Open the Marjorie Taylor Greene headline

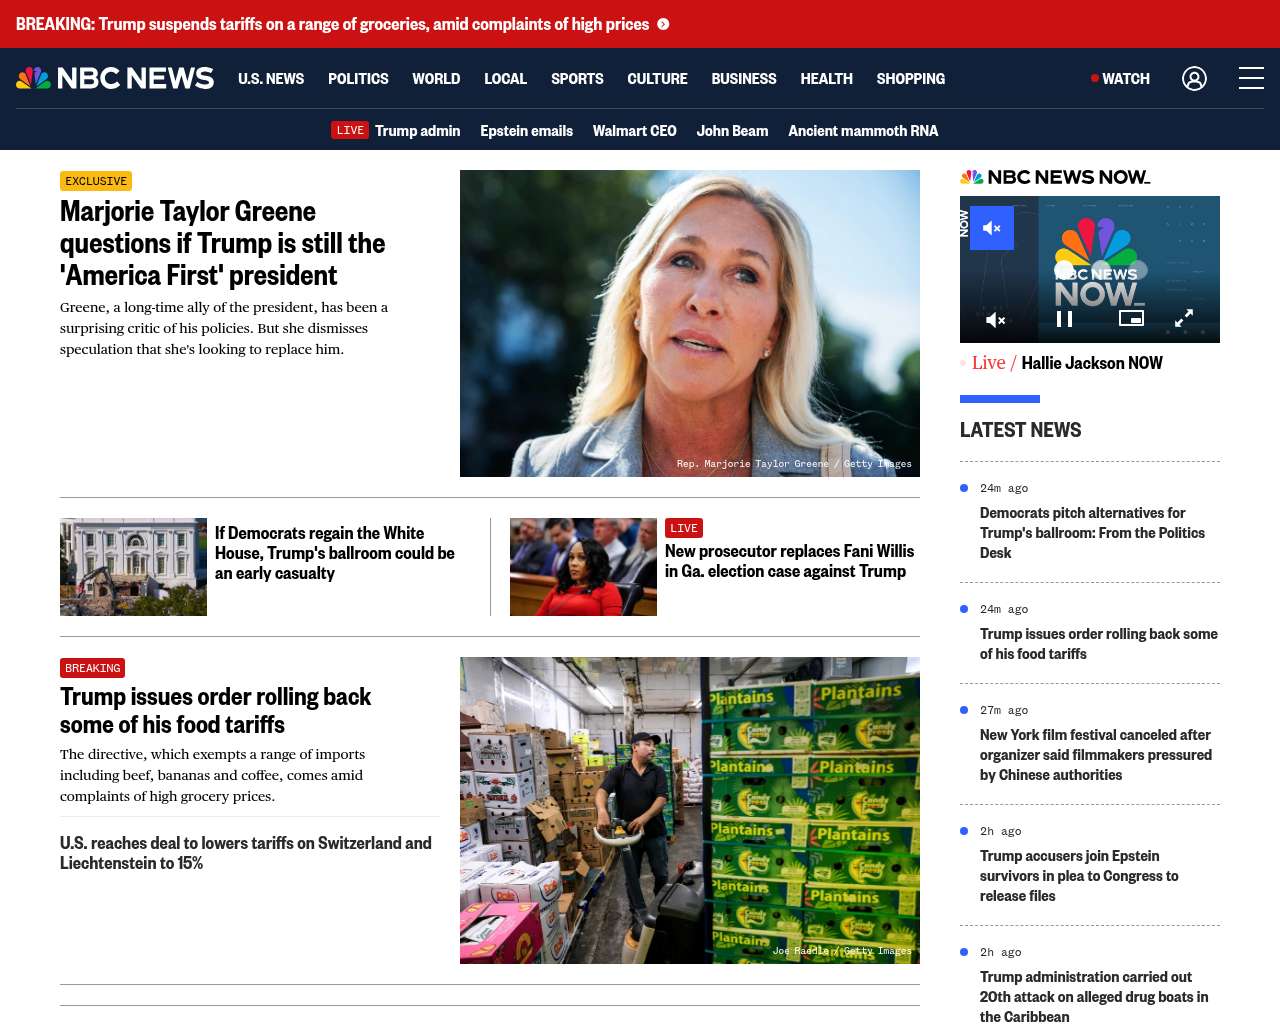tap(222, 243)
